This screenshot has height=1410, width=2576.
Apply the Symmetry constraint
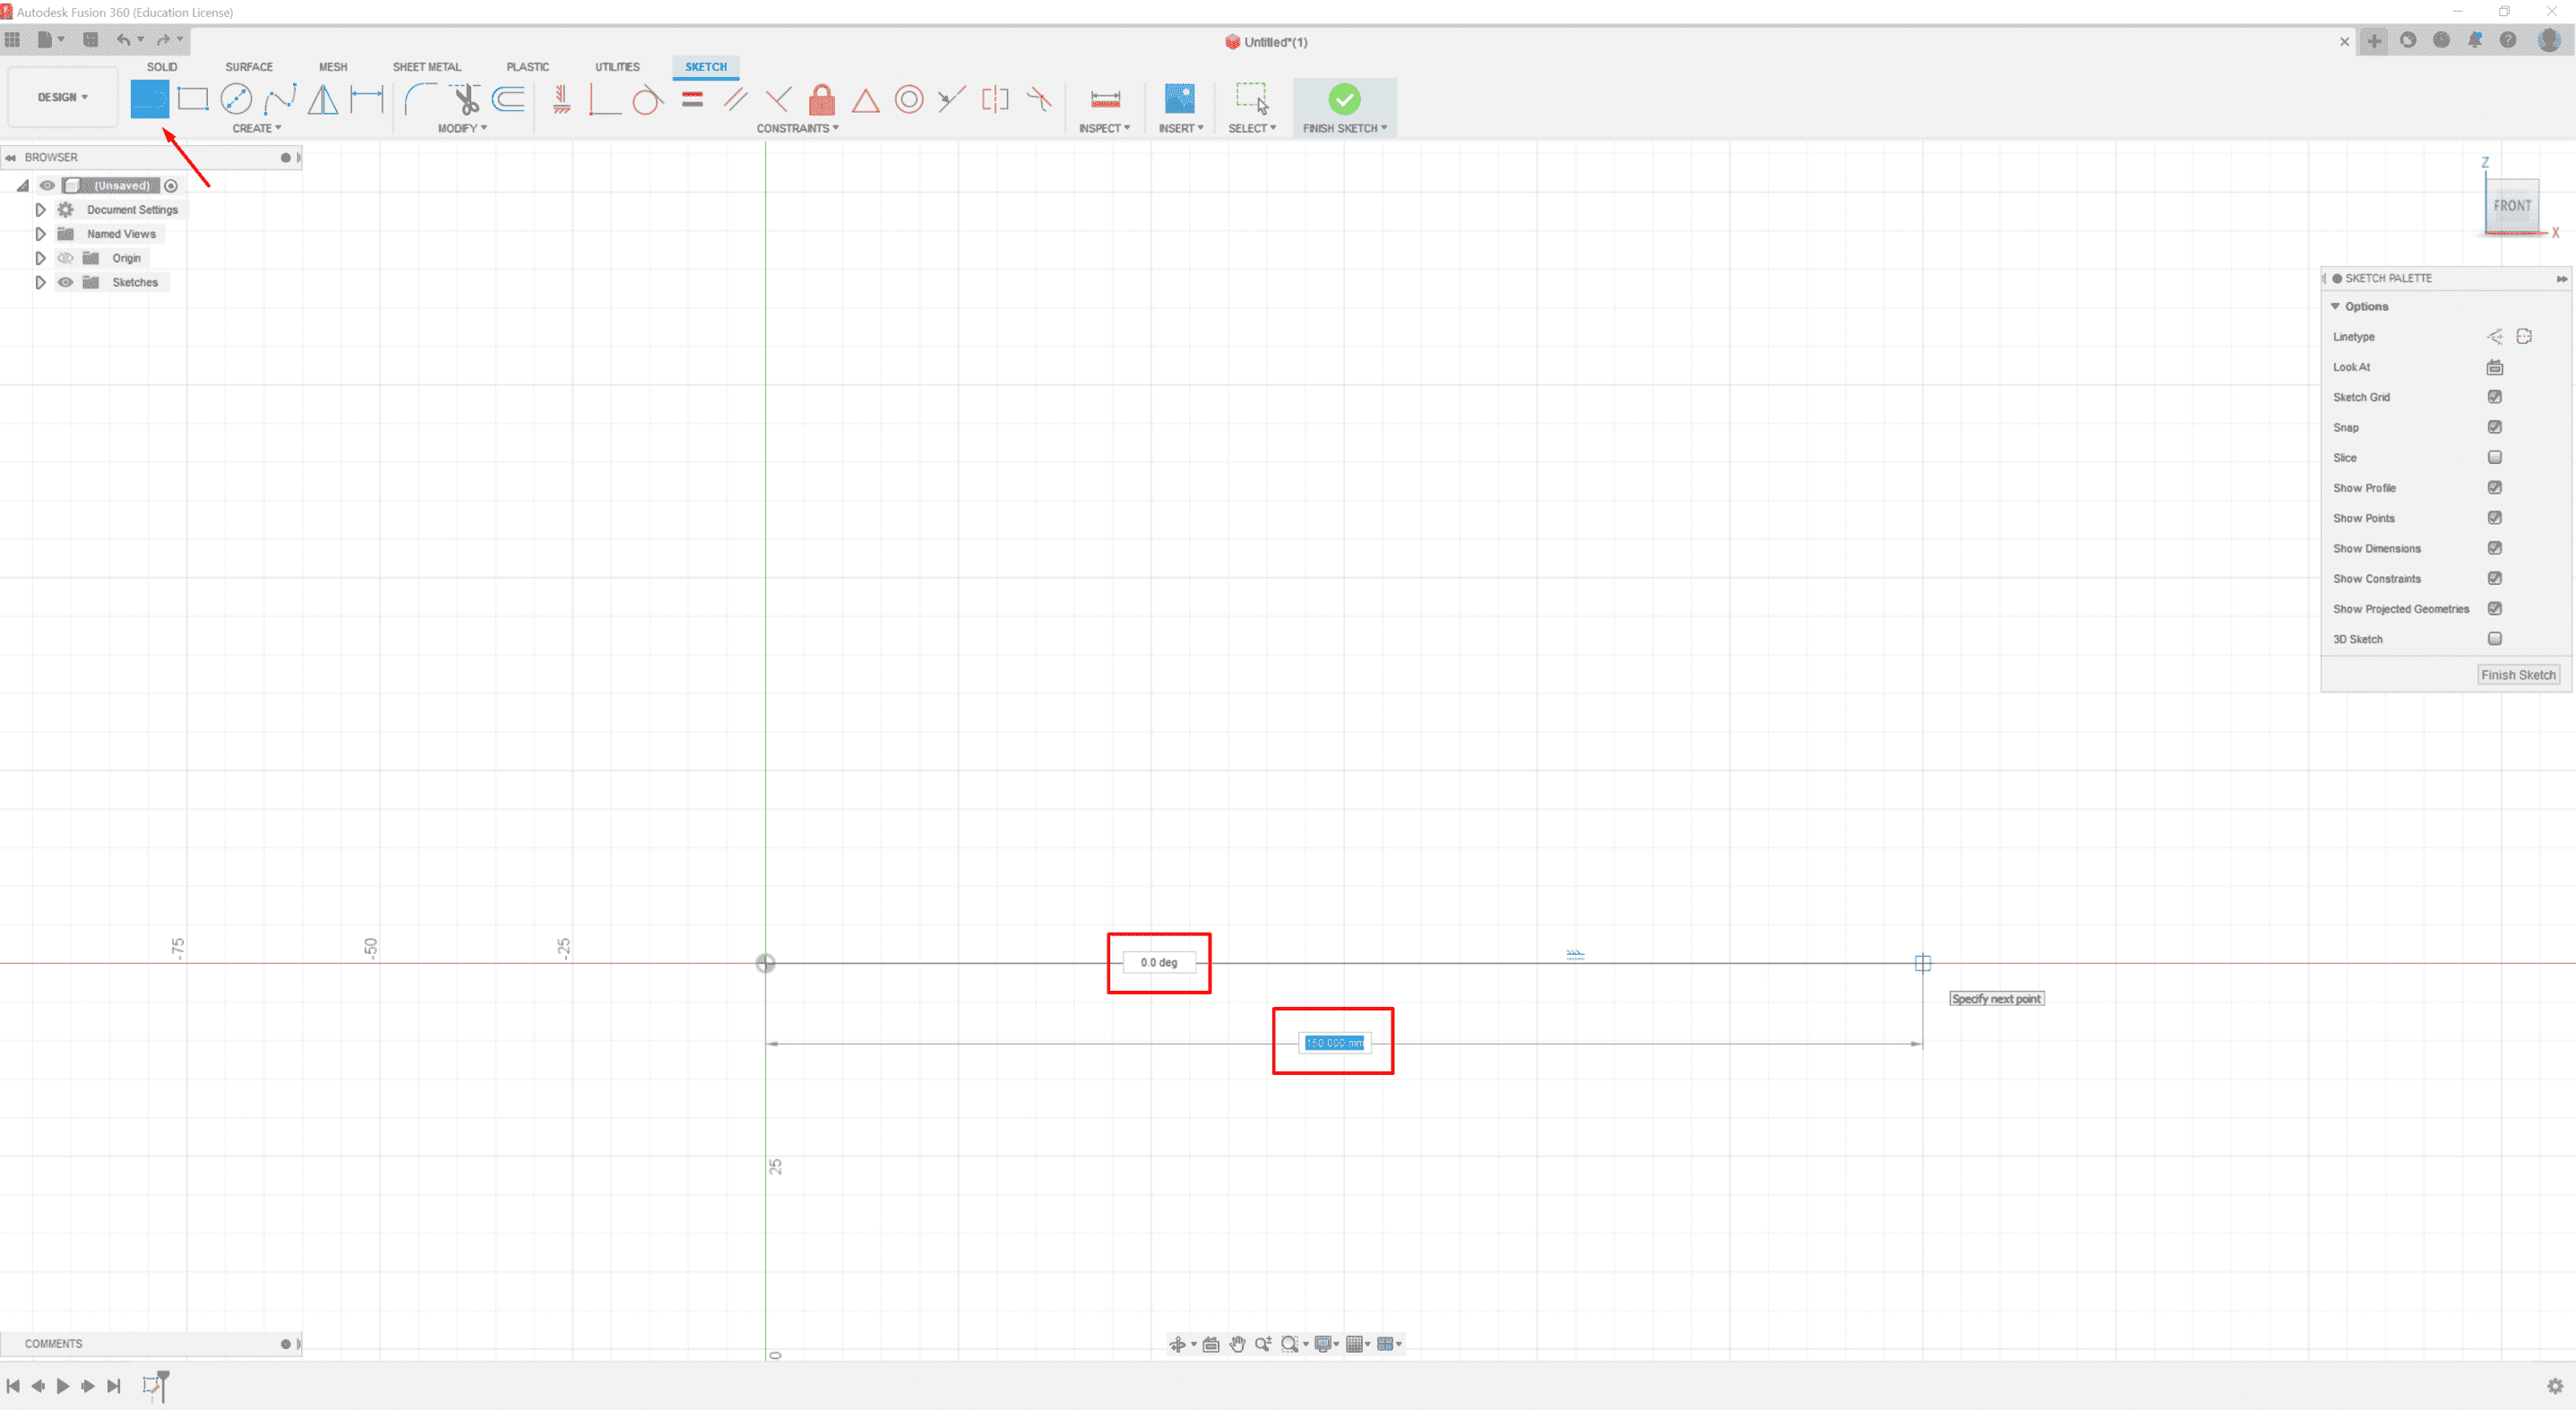(x=995, y=99)
